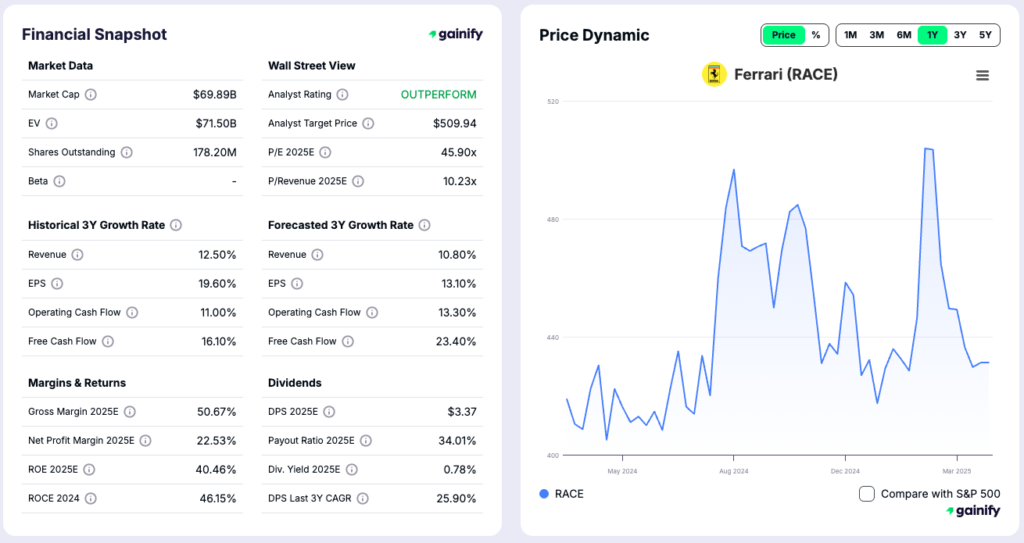This screenshot has height=543, width=1024.
Task: Click the 45.90x P/E value
Action: 458,152
